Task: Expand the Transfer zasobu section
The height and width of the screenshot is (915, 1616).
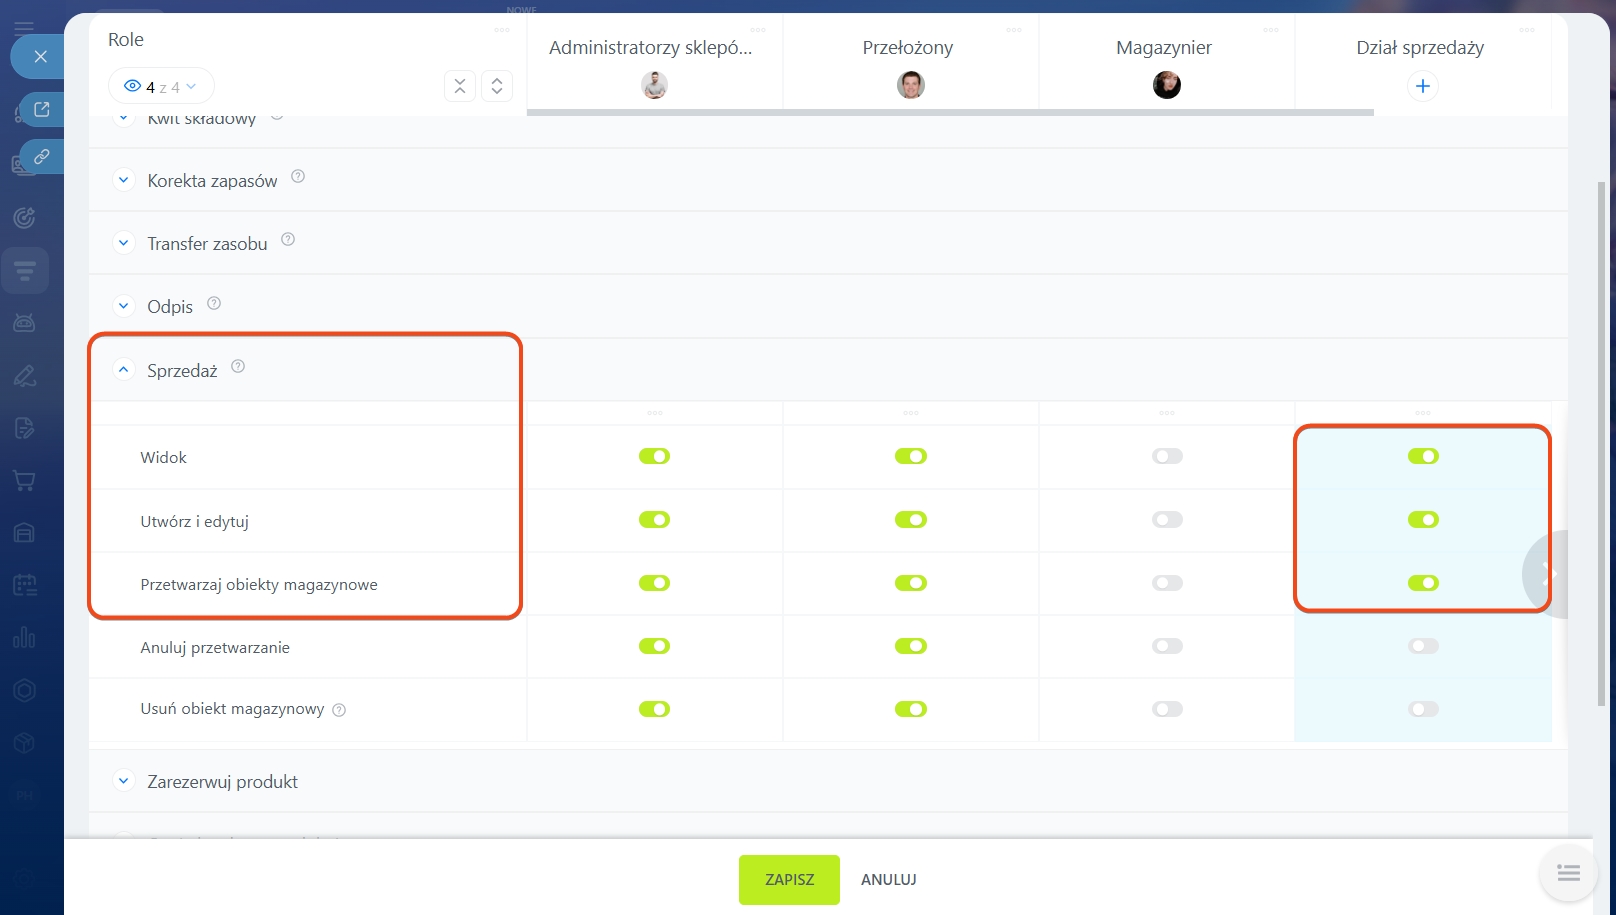Action: pos(124,243)
